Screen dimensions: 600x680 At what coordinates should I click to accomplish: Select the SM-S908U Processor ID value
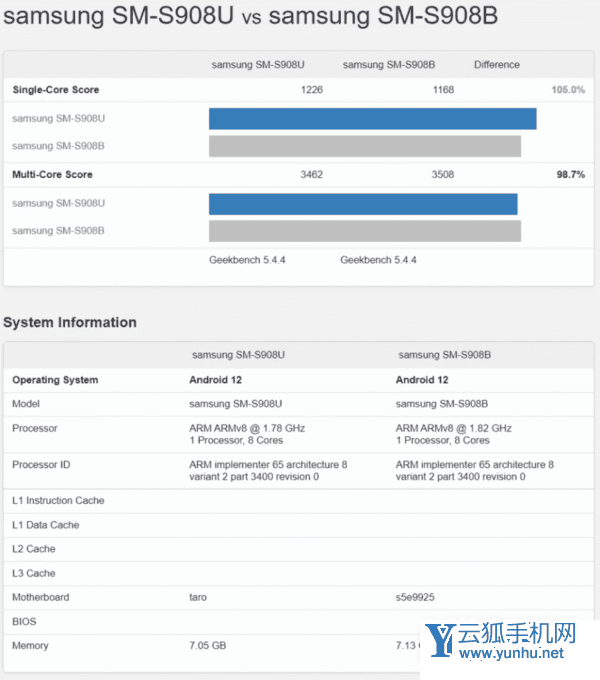tap(268, 471)
